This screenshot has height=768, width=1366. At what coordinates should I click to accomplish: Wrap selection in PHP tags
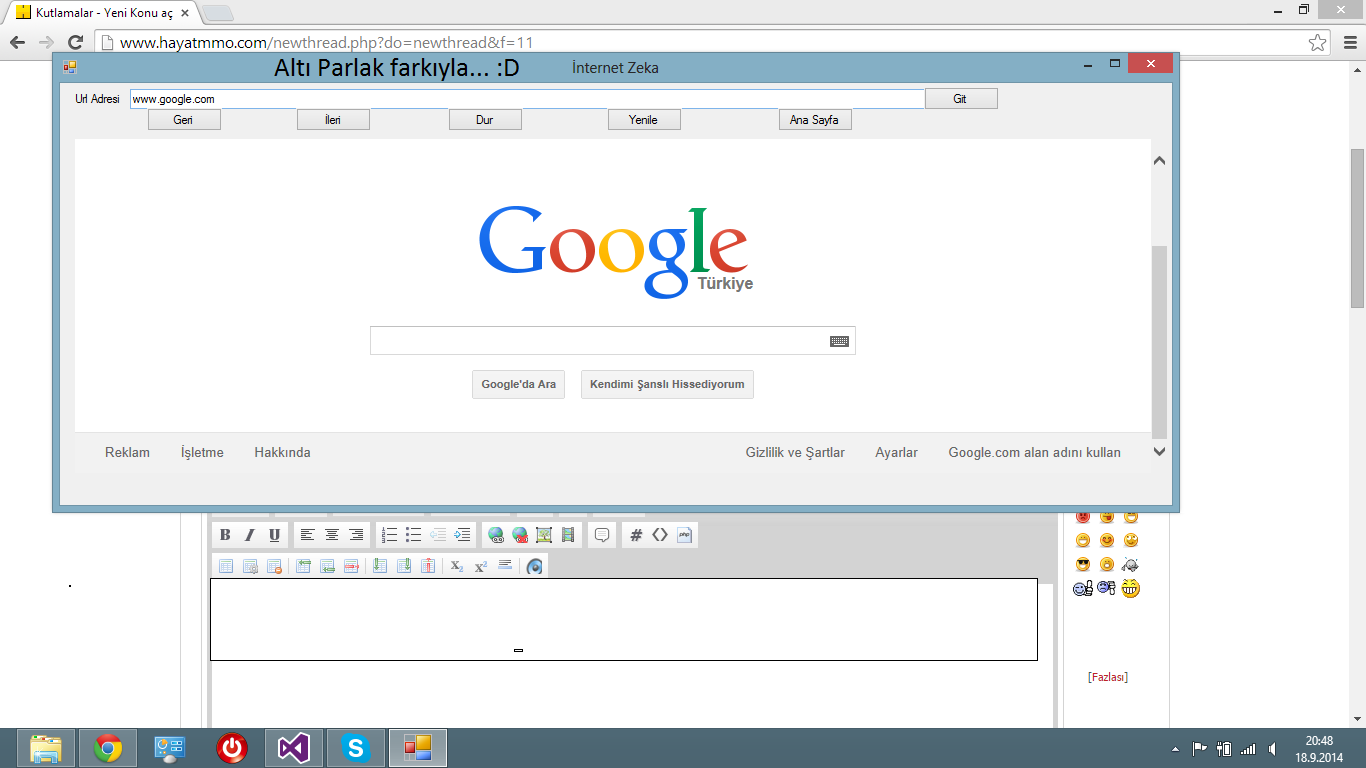684,535
